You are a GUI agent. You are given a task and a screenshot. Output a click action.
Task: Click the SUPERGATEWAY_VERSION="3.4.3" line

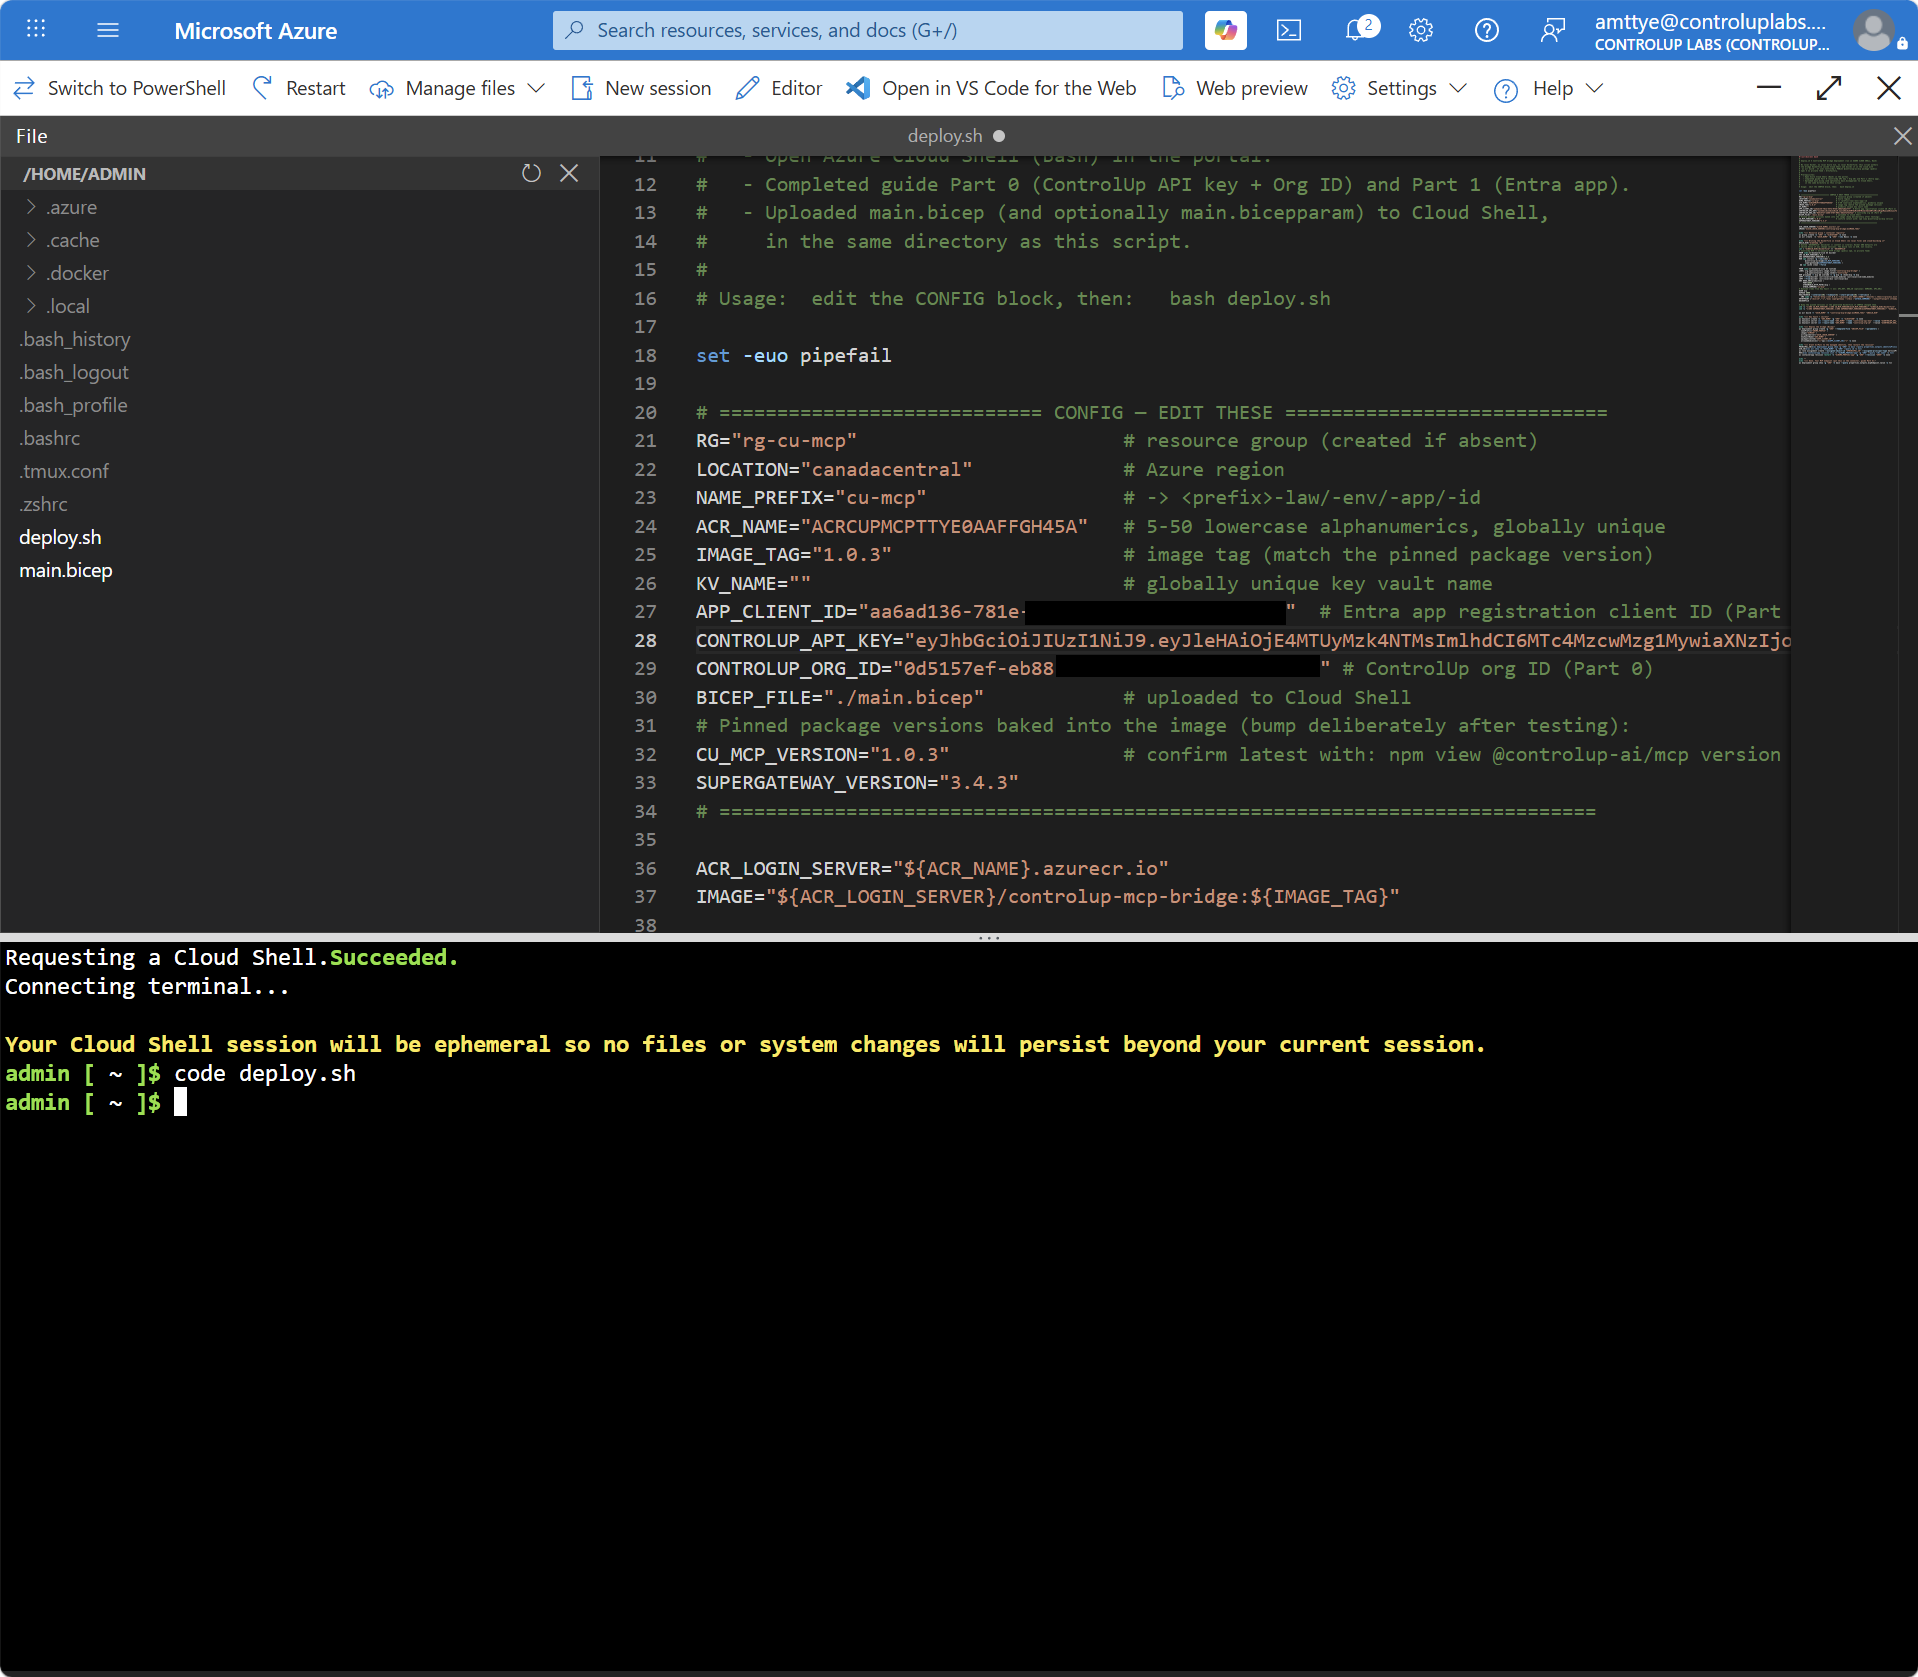(857, 782)
